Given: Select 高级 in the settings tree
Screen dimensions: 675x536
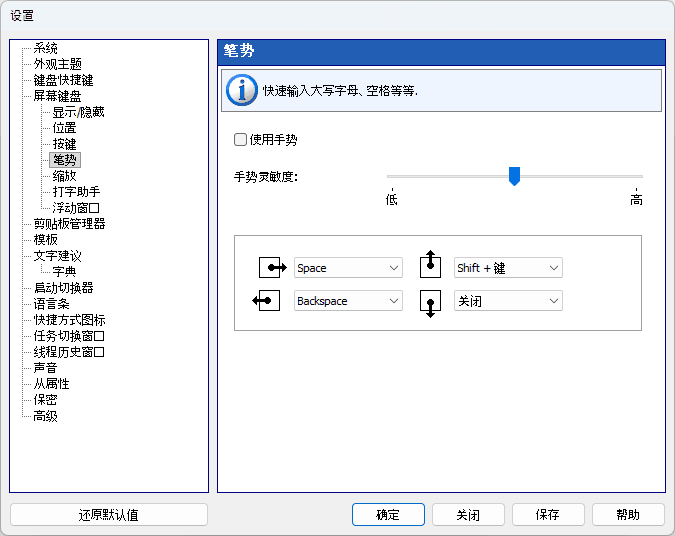Looking at the screenshot, I should point(45,416).
